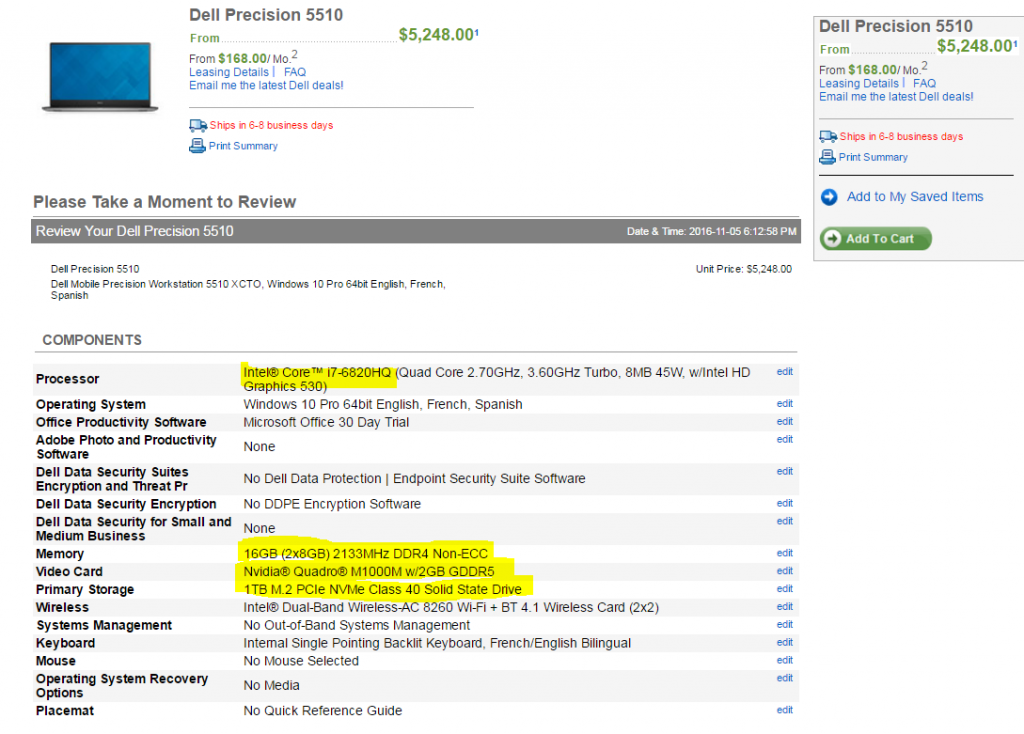1024x734 pixels.
Task: Click the green arrow icon on Add To Cart
Action: 832,239
